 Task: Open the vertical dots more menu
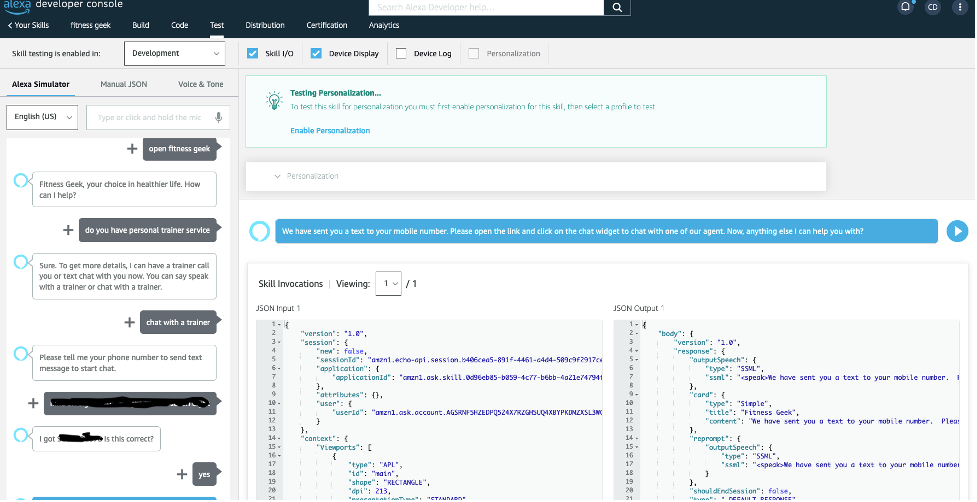[960, 7]
